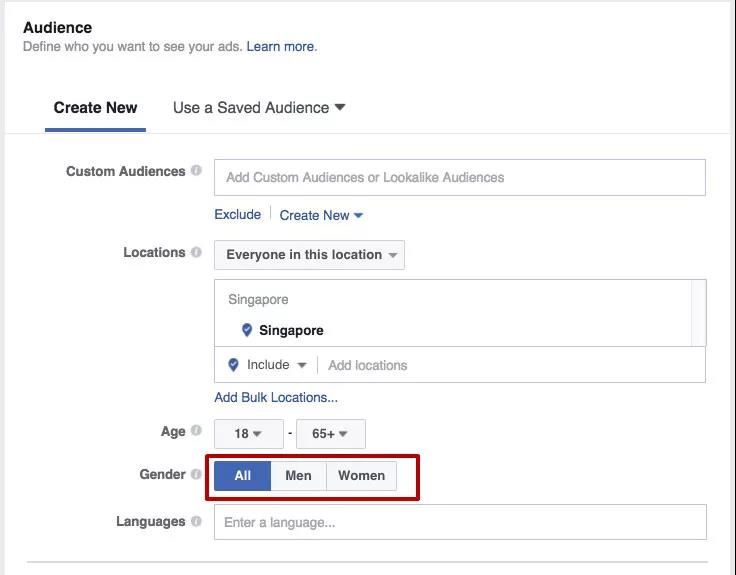Click the pin icon next to Include
This screenshot has width=736, height=575.
point(234,365)
